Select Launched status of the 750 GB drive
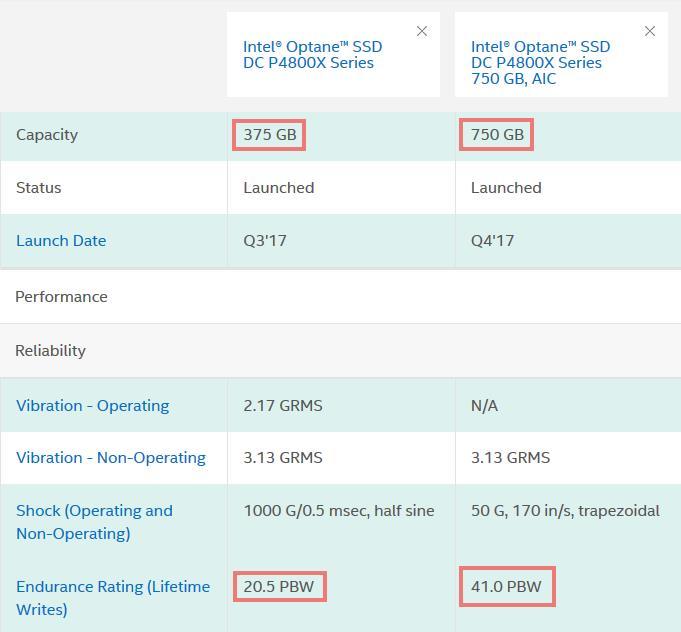681x632 pixels. click(506, 188)
